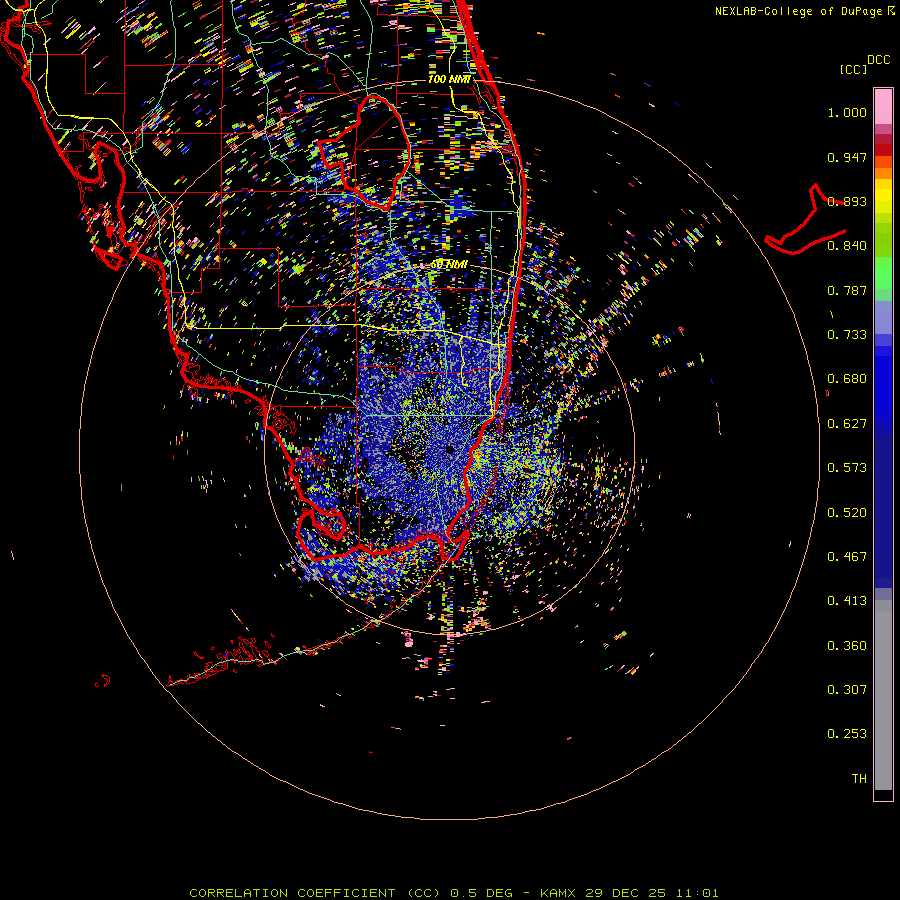Image resolution: width=900 pixels, height=900 pixels.
Task: Click the 1.000 value on the color scale
Action: [847, 112]
